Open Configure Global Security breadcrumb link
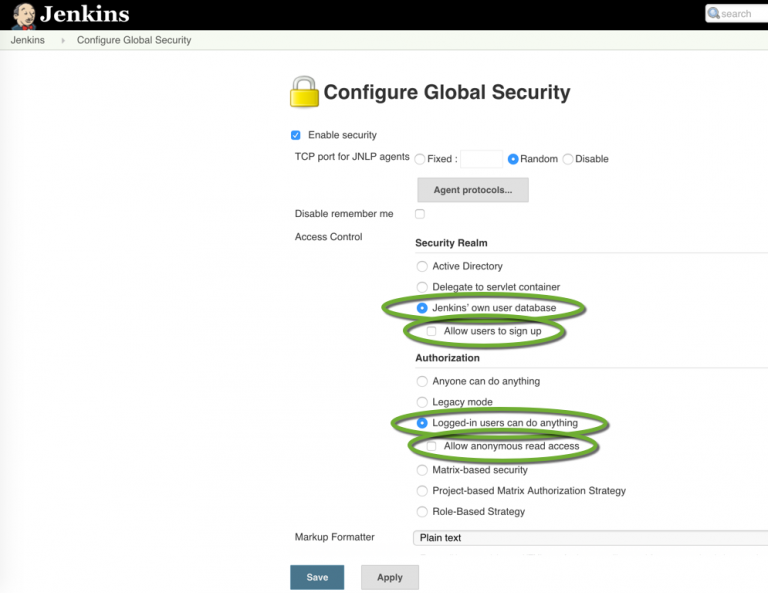This screenshot has height=593, width=768. click(x=134, y=40)
